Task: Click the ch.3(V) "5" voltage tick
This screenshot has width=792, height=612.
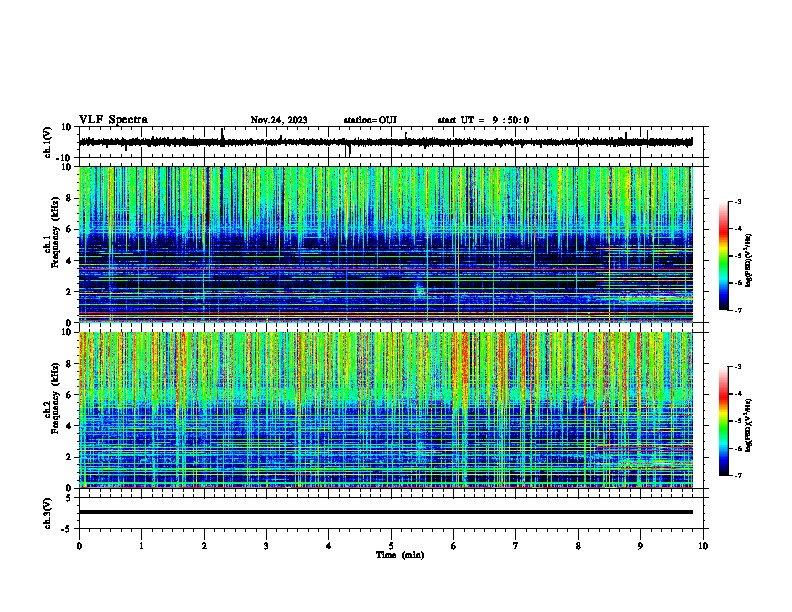Action: coord(69,498)
